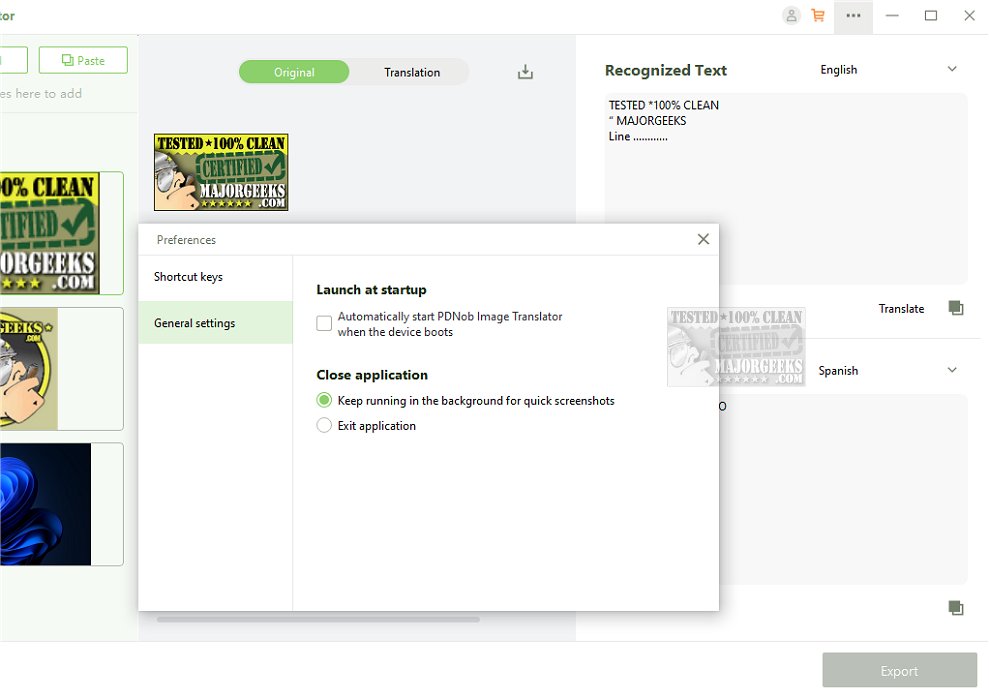The image size is (989, 698).
Task: Copy recognized text with copy icon beside Translate
Action: point(956,308)
